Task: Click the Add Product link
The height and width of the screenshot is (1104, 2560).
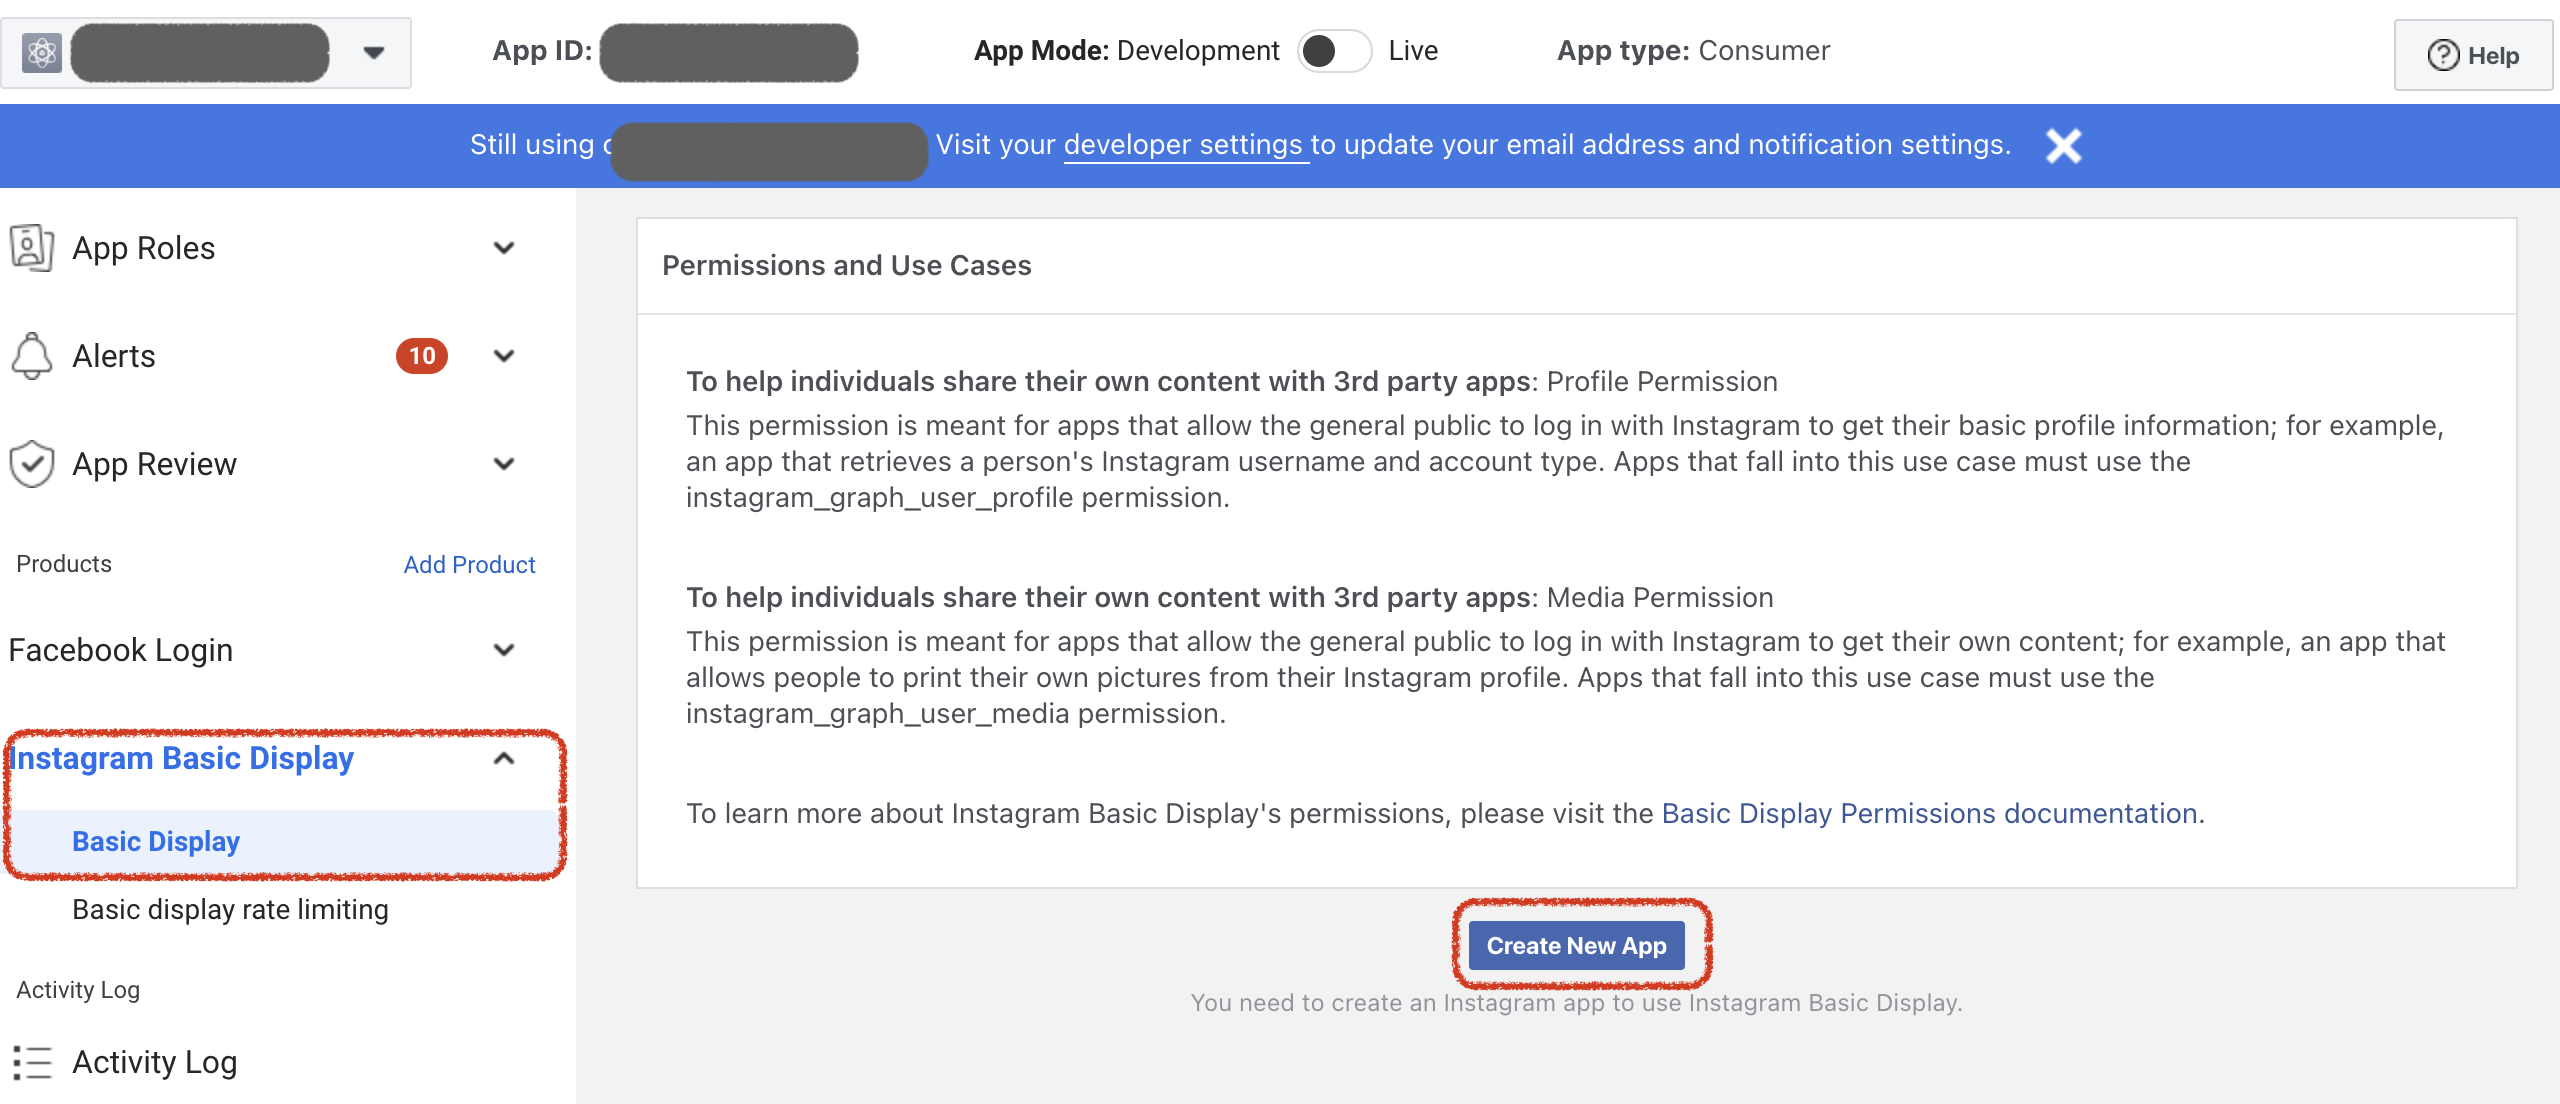Action: click(470, 563)
